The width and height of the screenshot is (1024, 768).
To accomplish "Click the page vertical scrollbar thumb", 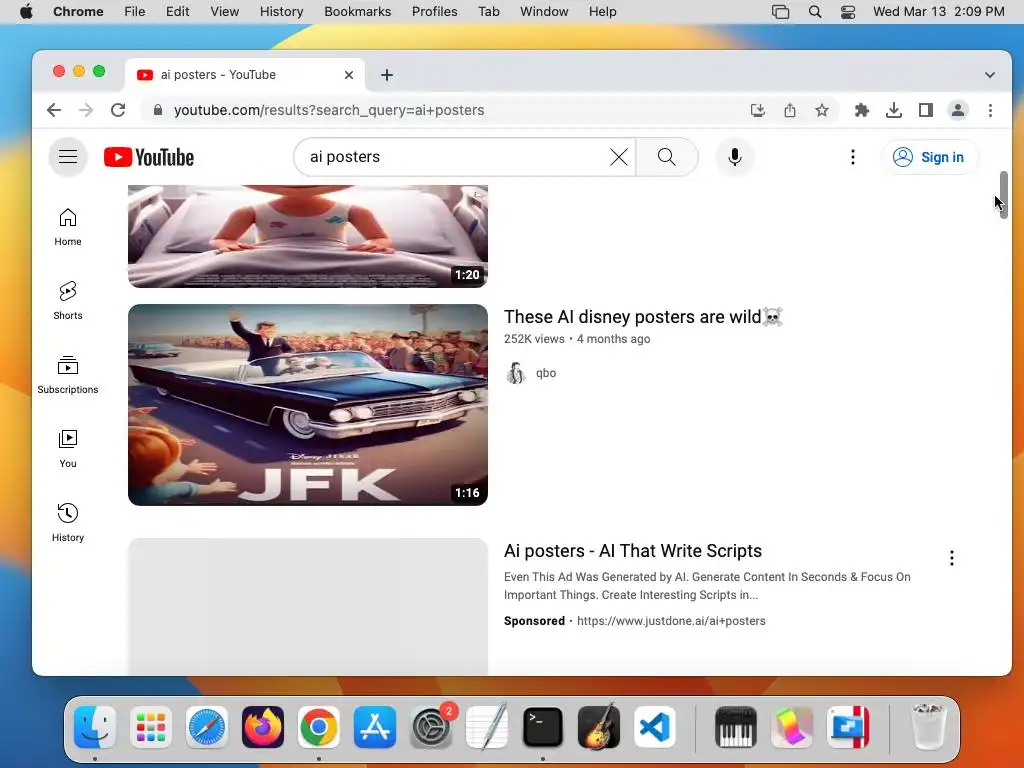I will point(1004,195).
